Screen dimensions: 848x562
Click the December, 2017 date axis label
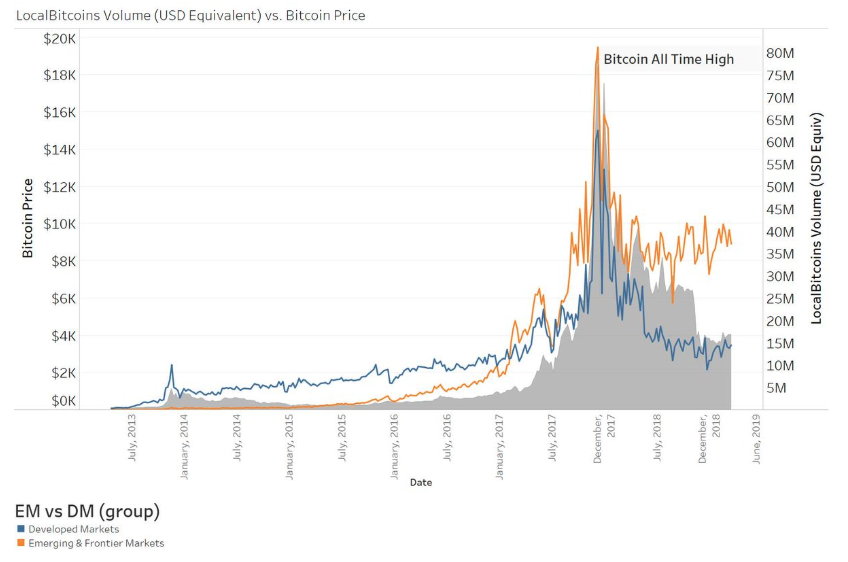[602, 439]
